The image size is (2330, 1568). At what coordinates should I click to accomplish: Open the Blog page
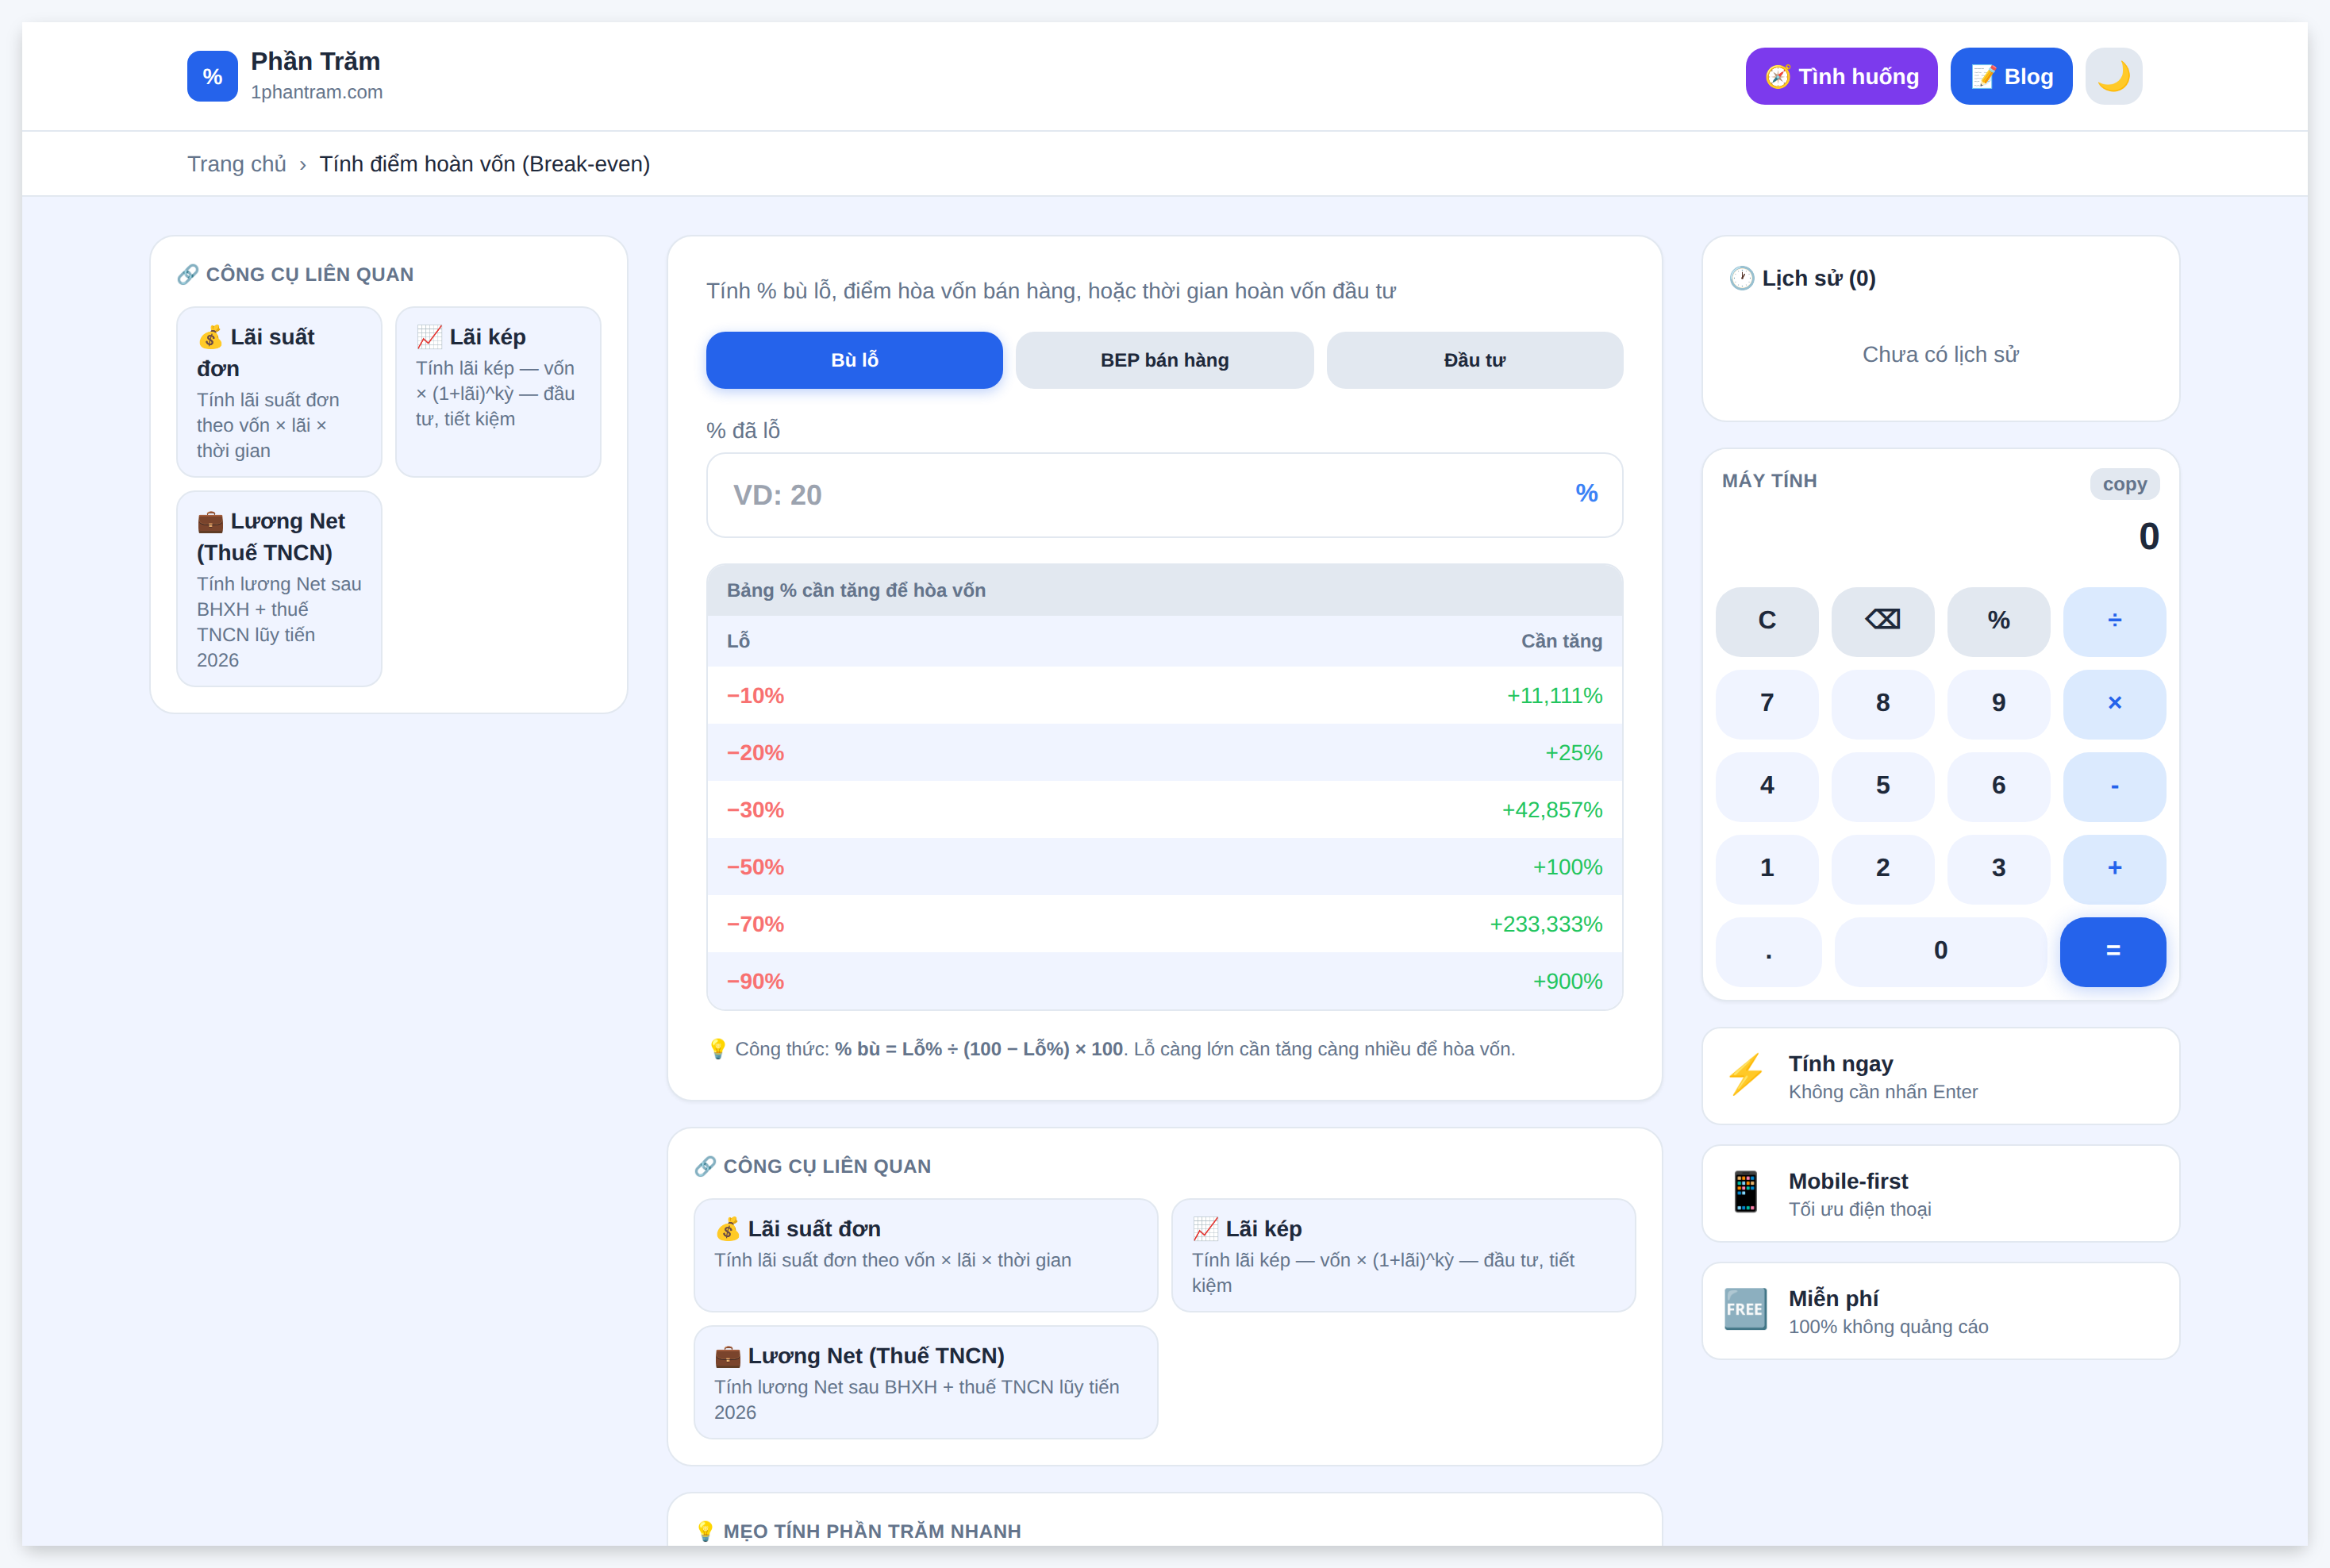click(2011, 76)
